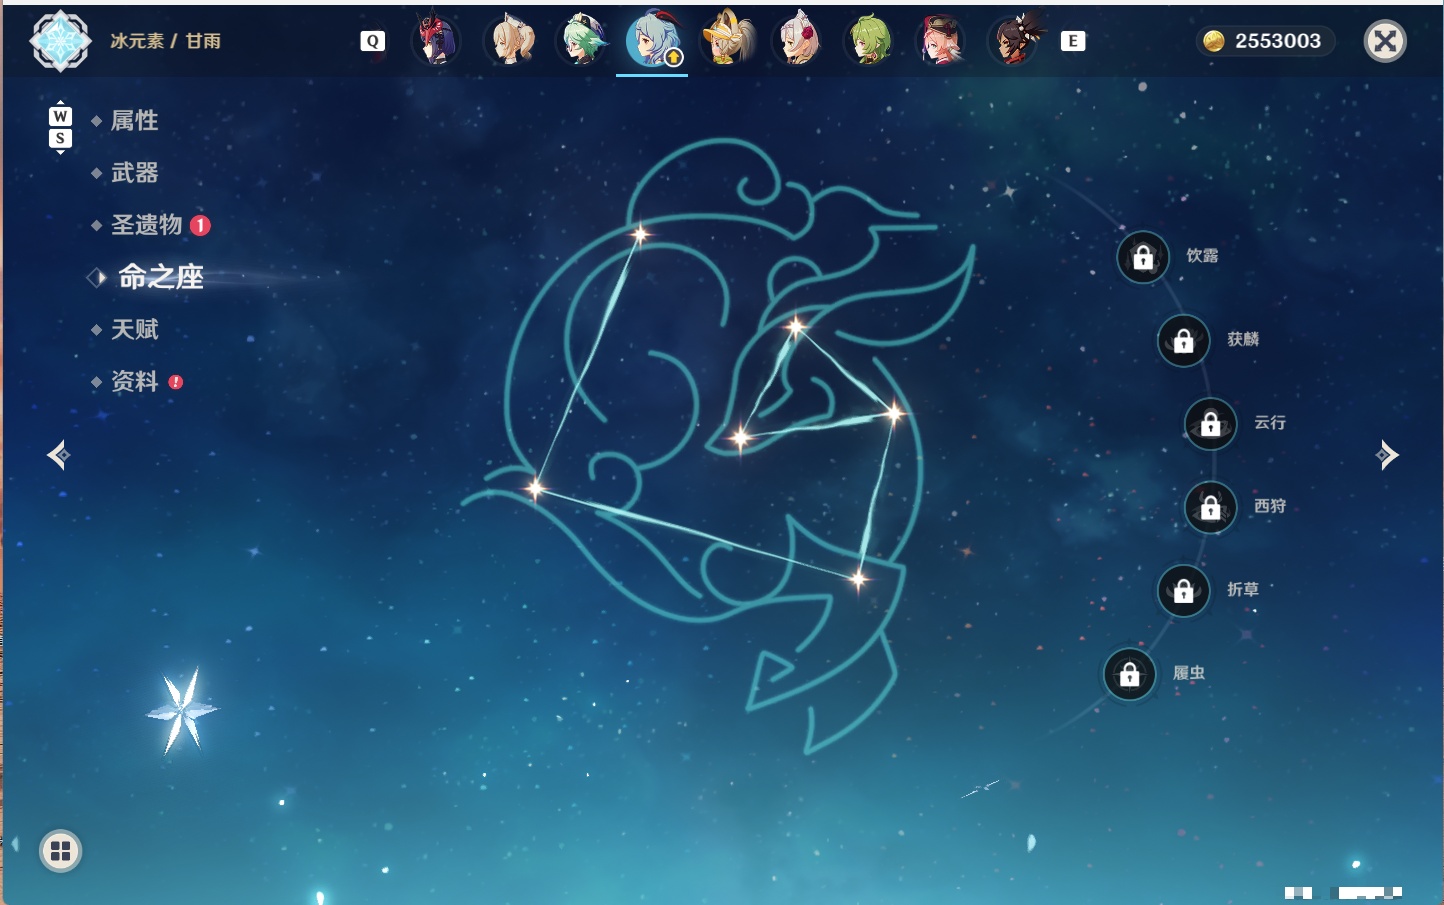The height and width of the screenshot is (905, 1444).
Task: Click the E next-character key hint
Action: (x=1073, y=41)
